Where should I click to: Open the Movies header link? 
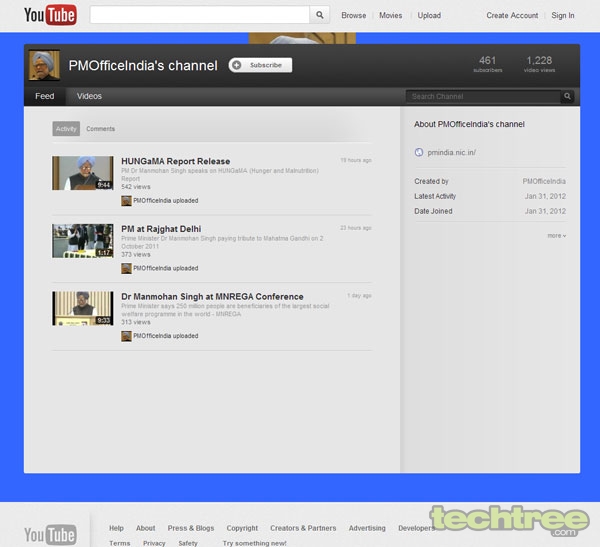click(x=391, y=15)
